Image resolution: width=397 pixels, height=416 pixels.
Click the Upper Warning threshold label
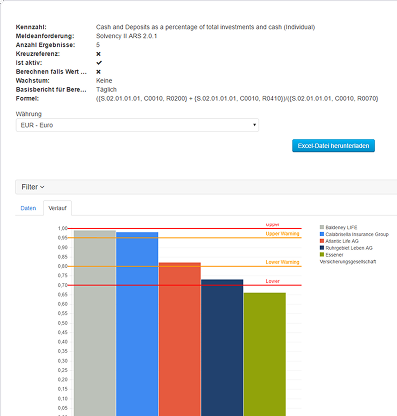point(282,234)
